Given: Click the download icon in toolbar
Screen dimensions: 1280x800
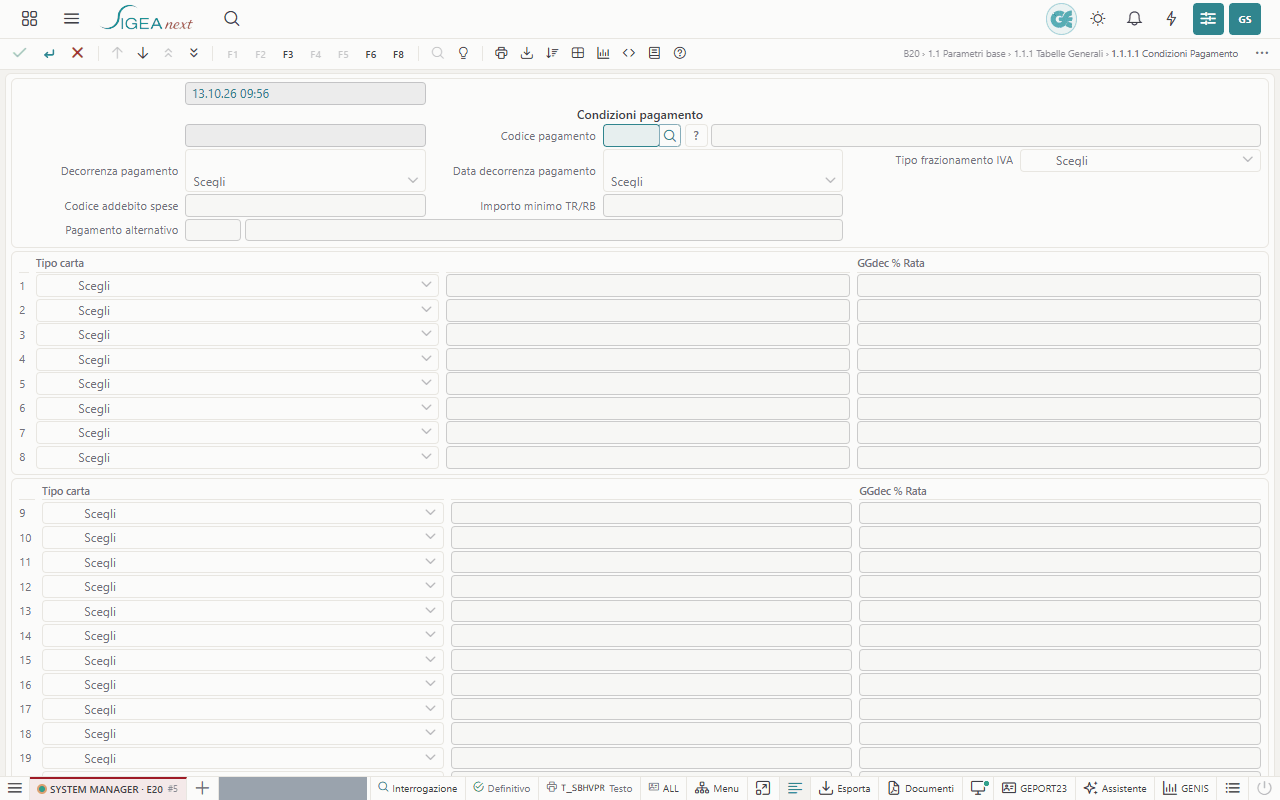Looking at the screenshot, I should 527,53.
